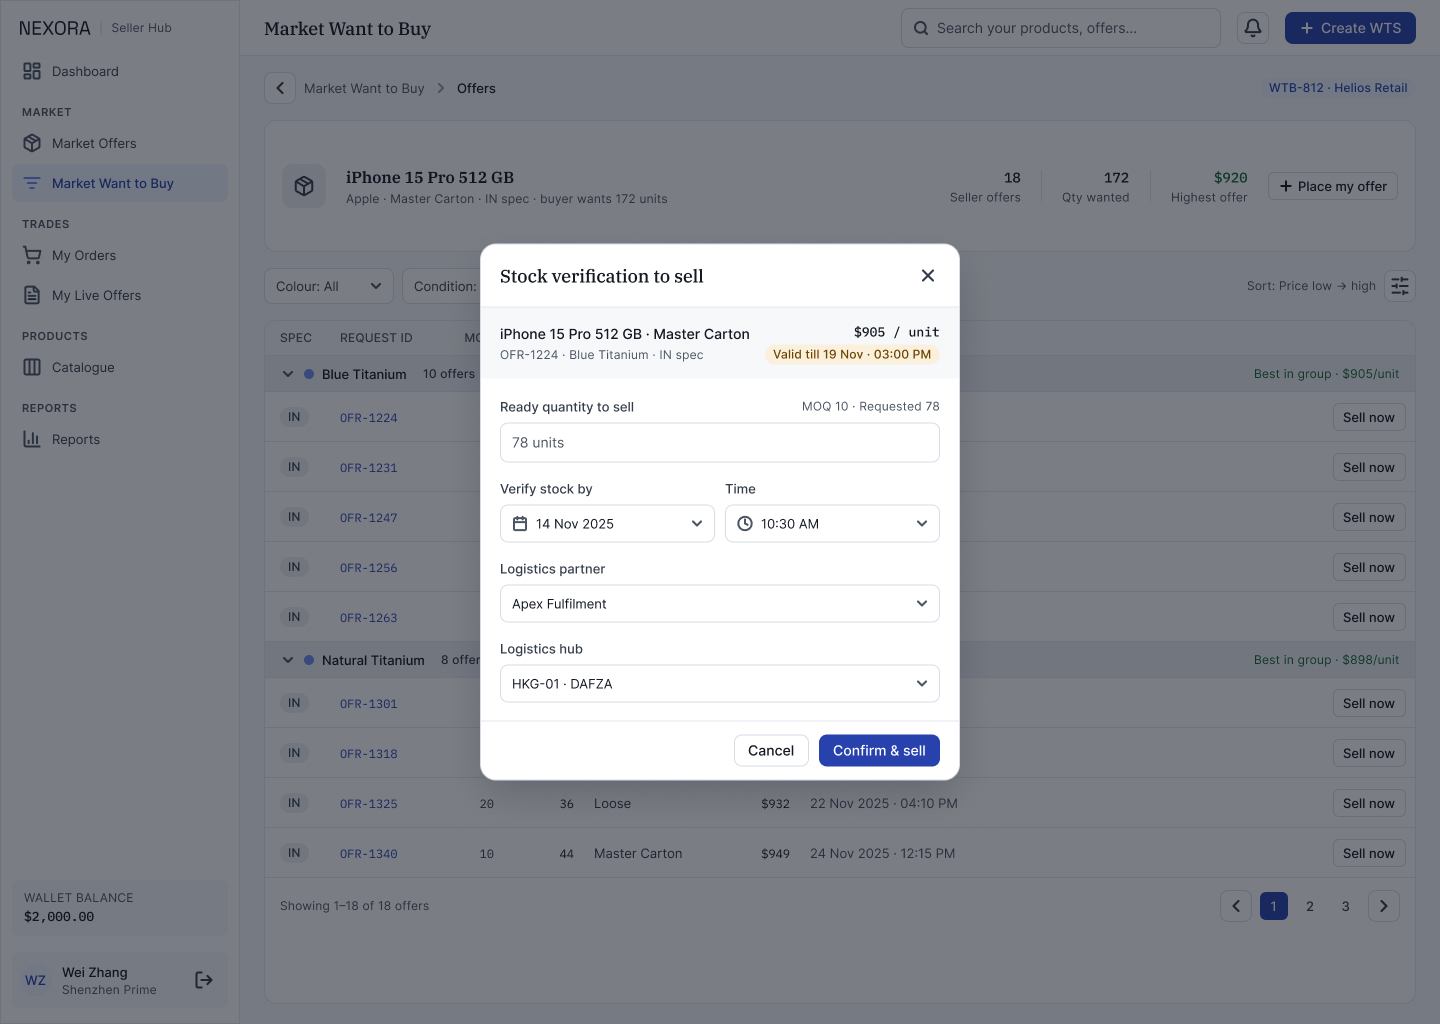
Task: Select page 1 in pagination
Action: [1274, 906]
